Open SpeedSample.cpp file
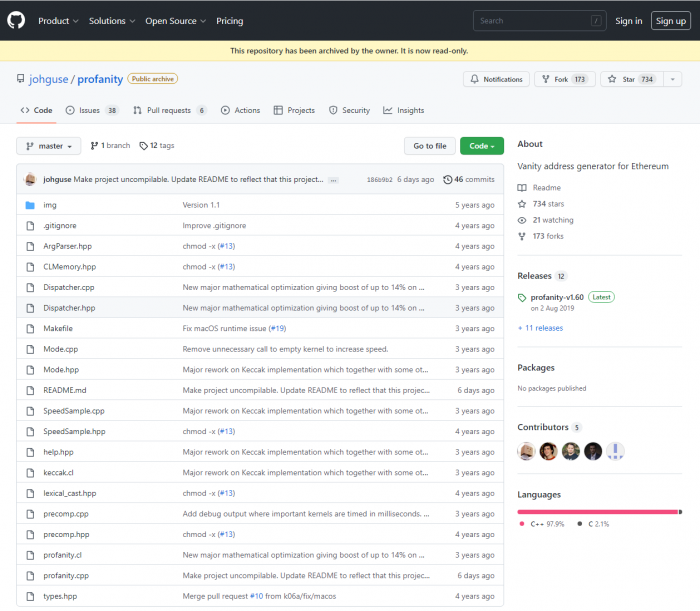Viewport: 700px width, 611px height. (74, 411)
